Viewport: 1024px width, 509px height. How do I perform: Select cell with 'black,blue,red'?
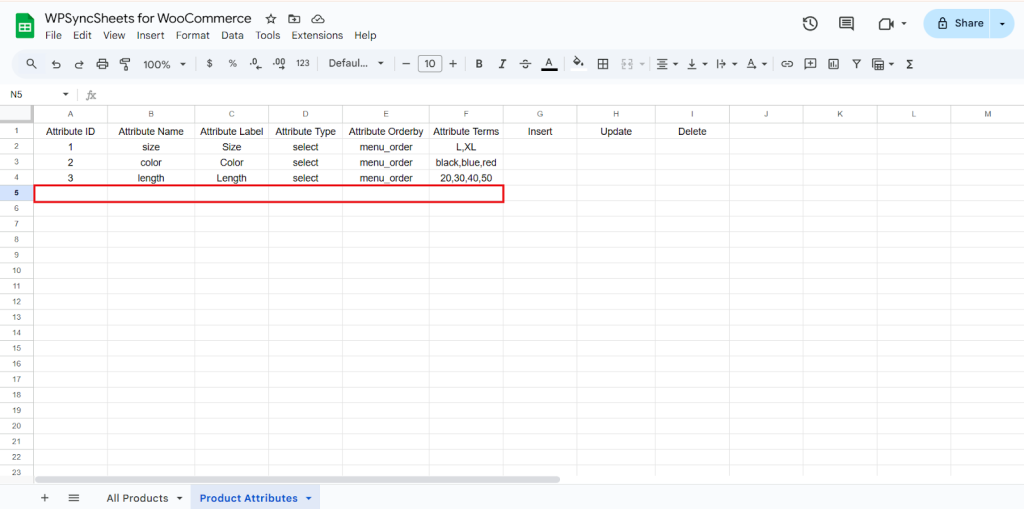click(x=466, y=162)
